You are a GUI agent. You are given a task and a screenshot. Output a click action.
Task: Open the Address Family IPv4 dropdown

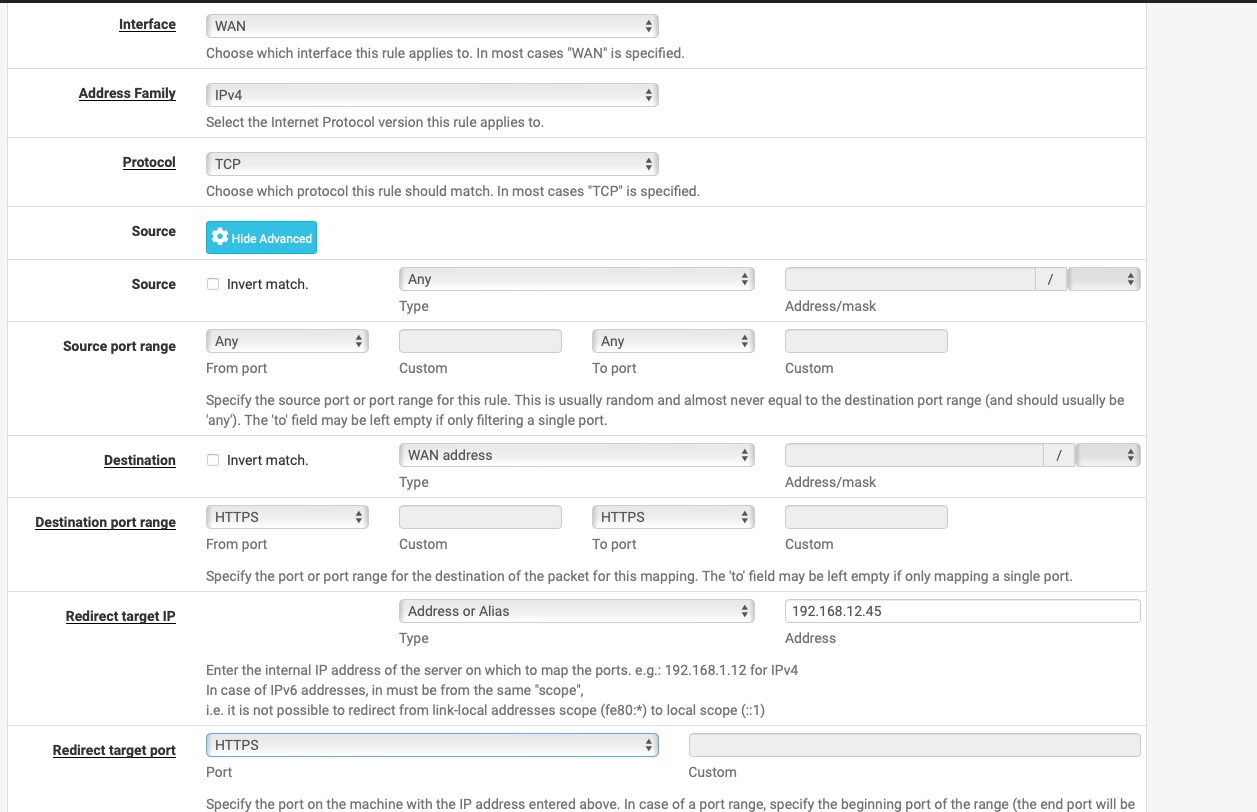431,95
